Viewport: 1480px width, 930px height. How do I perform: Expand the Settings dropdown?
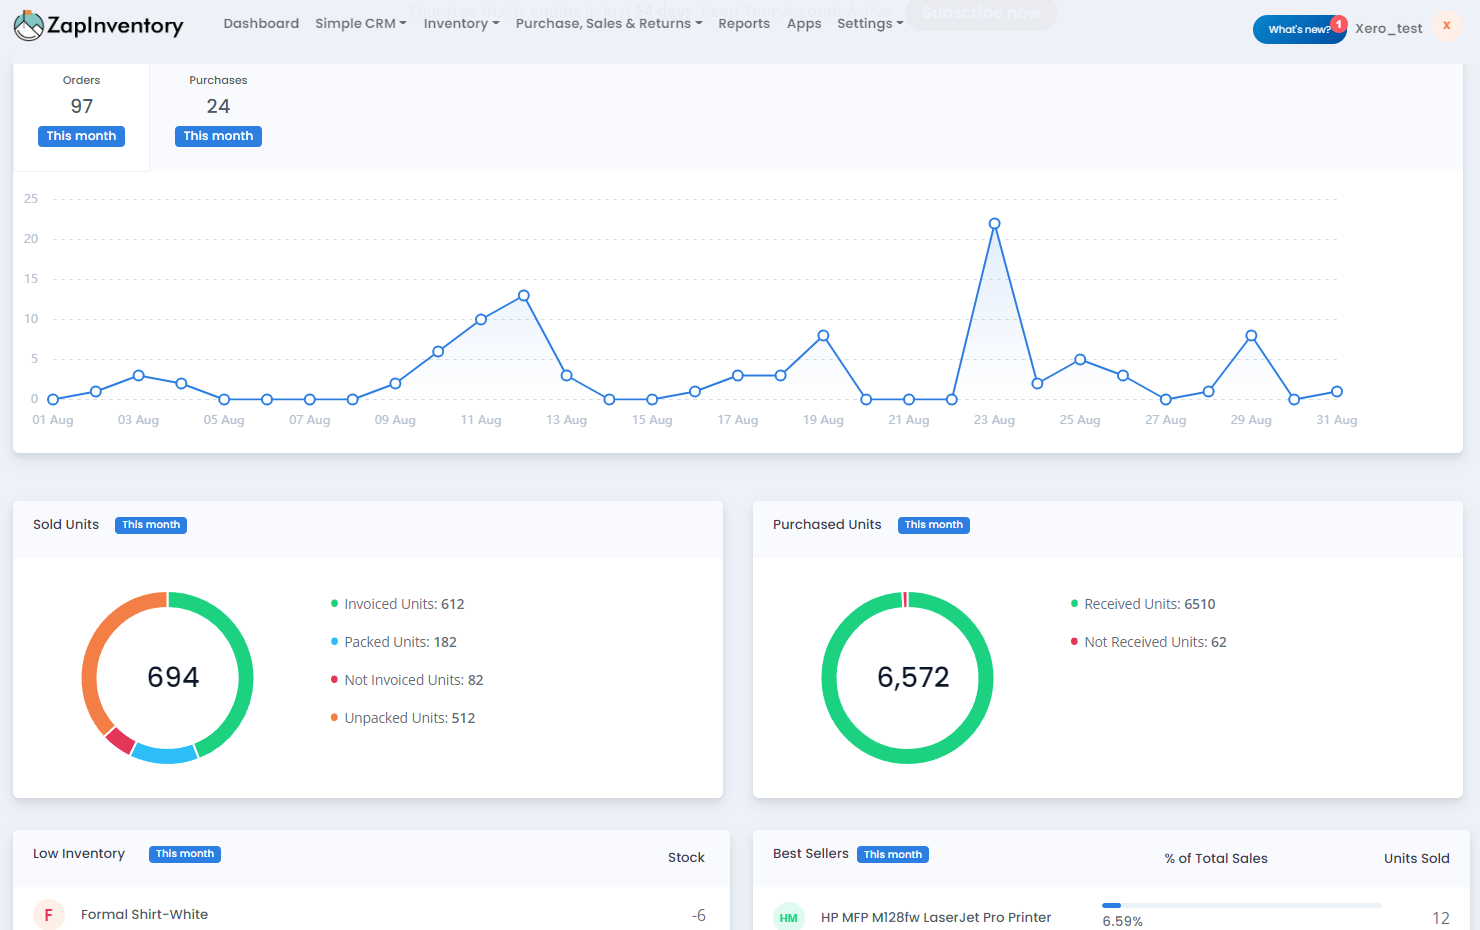(x=870, y=23)
